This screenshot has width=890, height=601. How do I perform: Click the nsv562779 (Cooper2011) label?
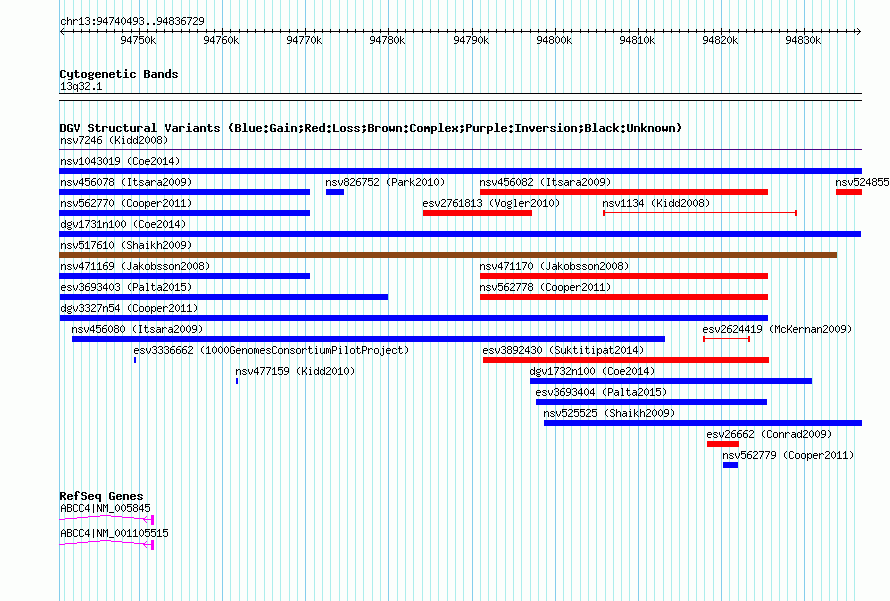click(x=788, y=455)
